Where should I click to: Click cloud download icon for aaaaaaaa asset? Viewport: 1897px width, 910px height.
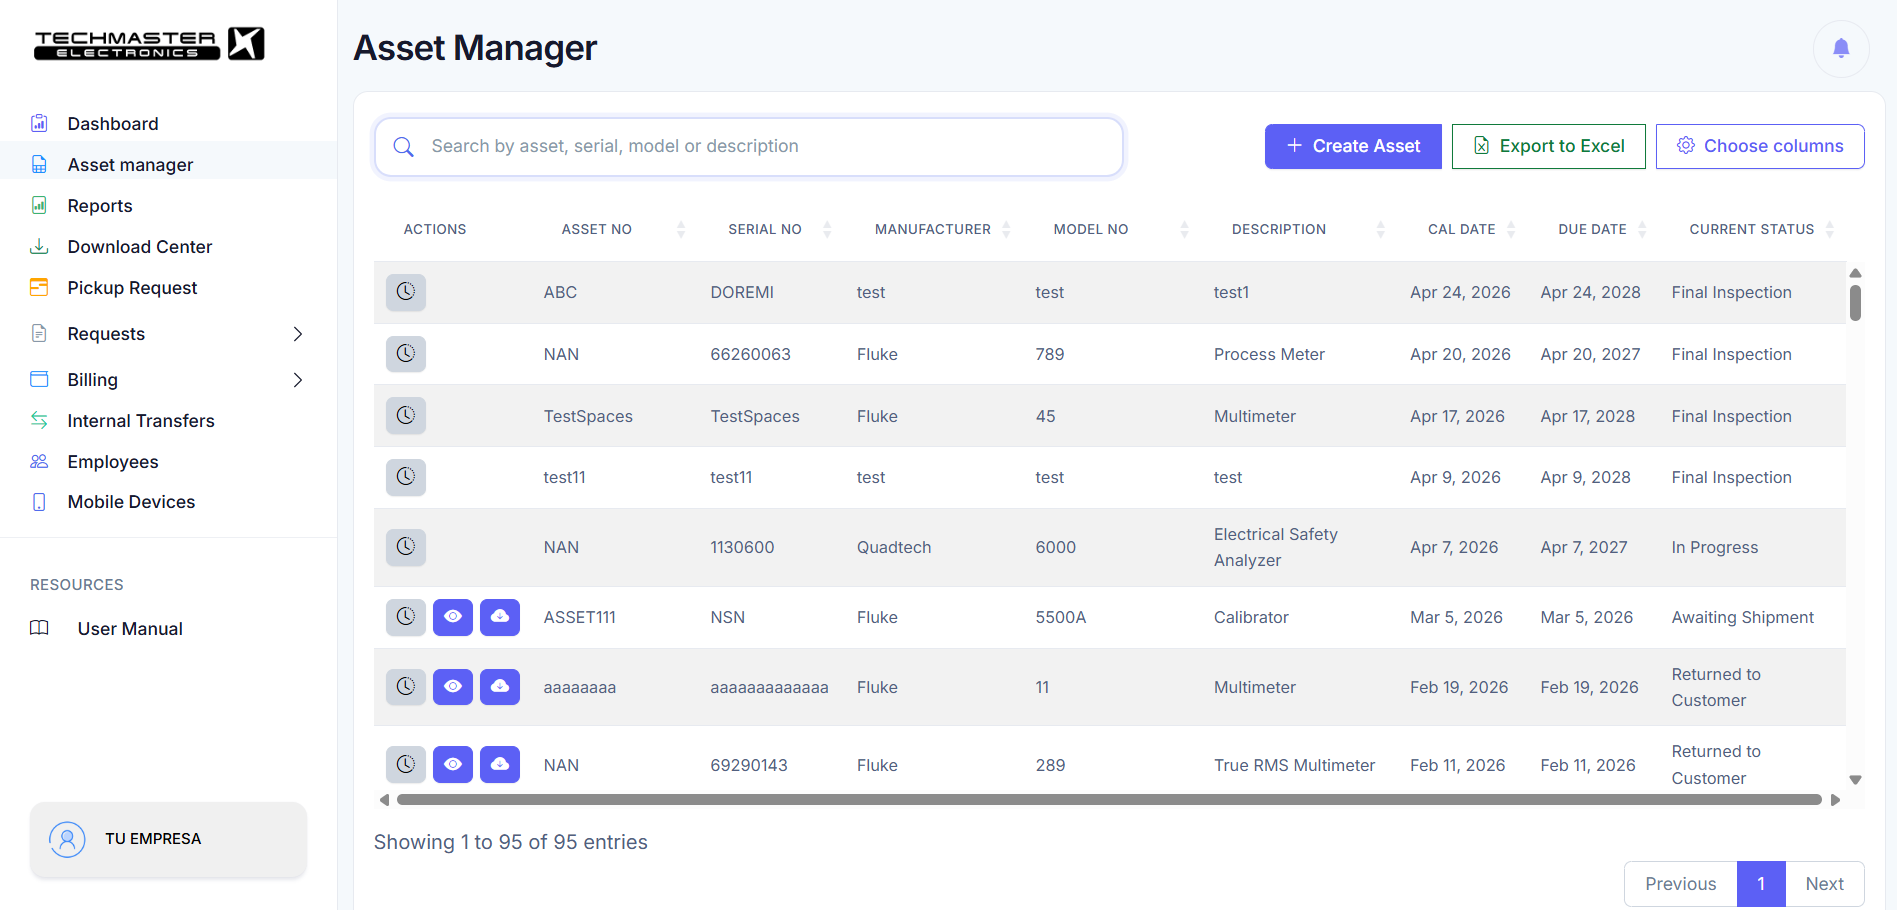pyautogui.click(x=500, y=687)
